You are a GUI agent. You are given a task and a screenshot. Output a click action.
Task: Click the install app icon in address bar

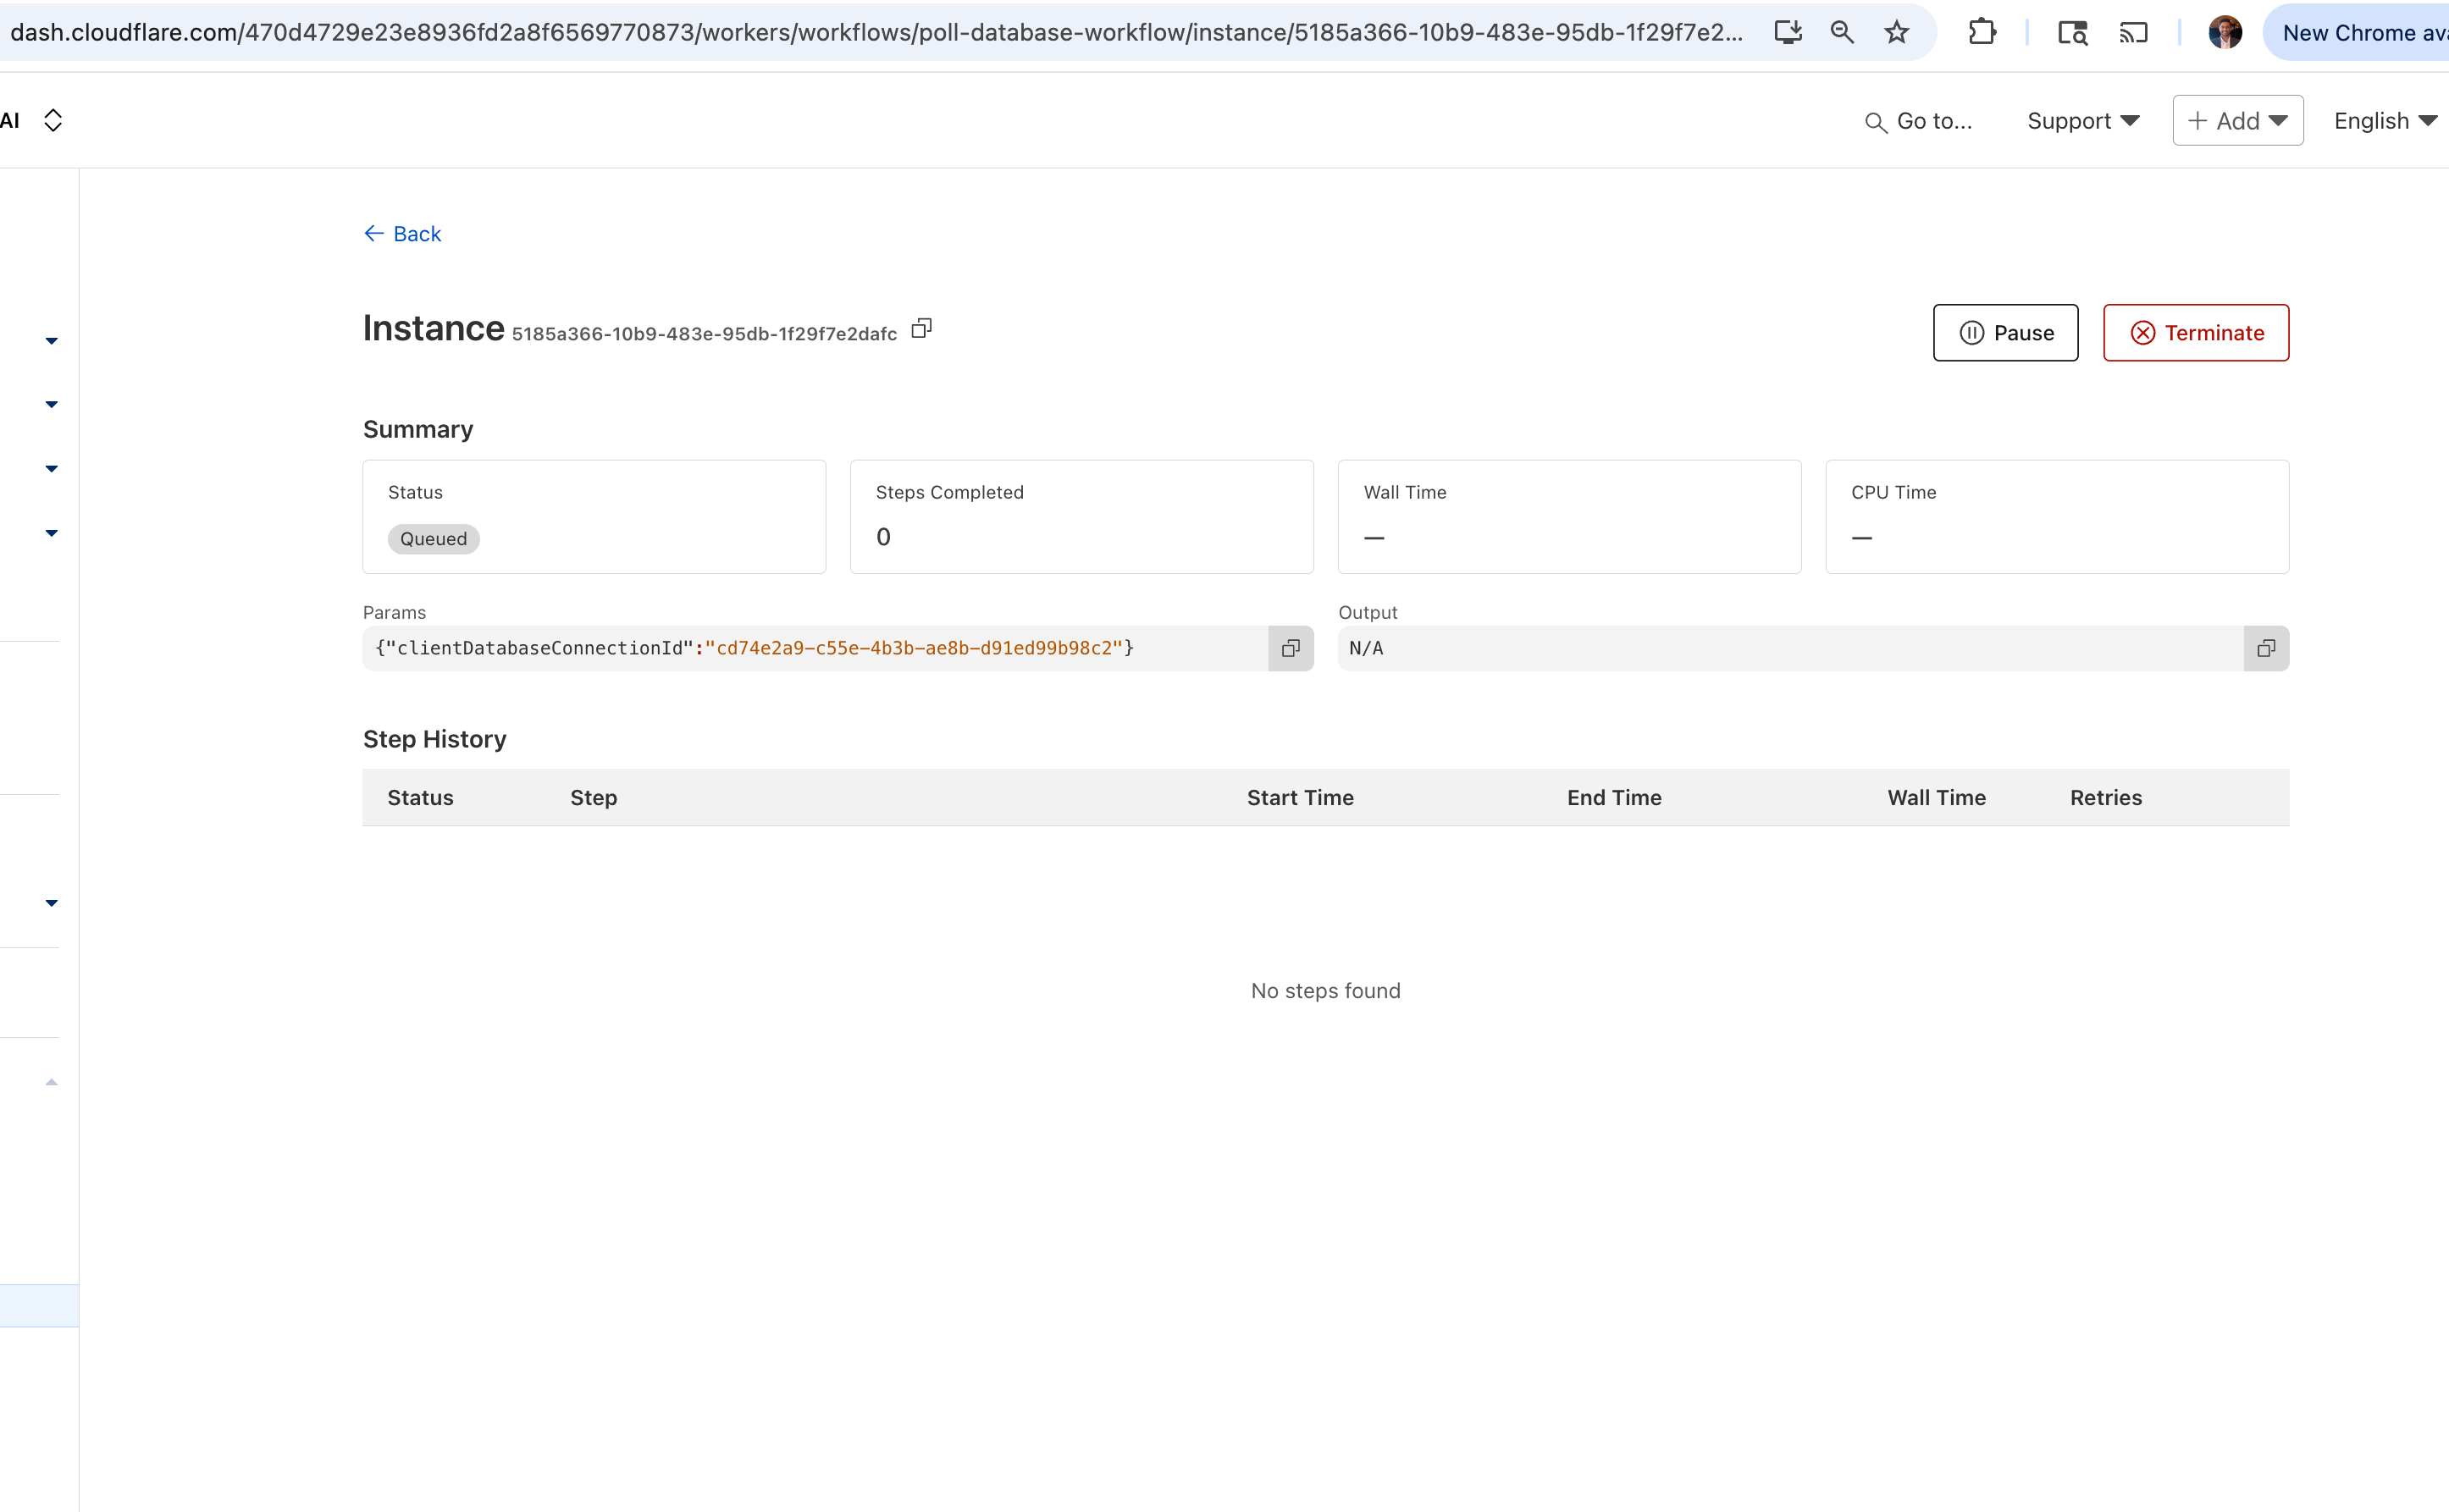tap(1787, 33)
